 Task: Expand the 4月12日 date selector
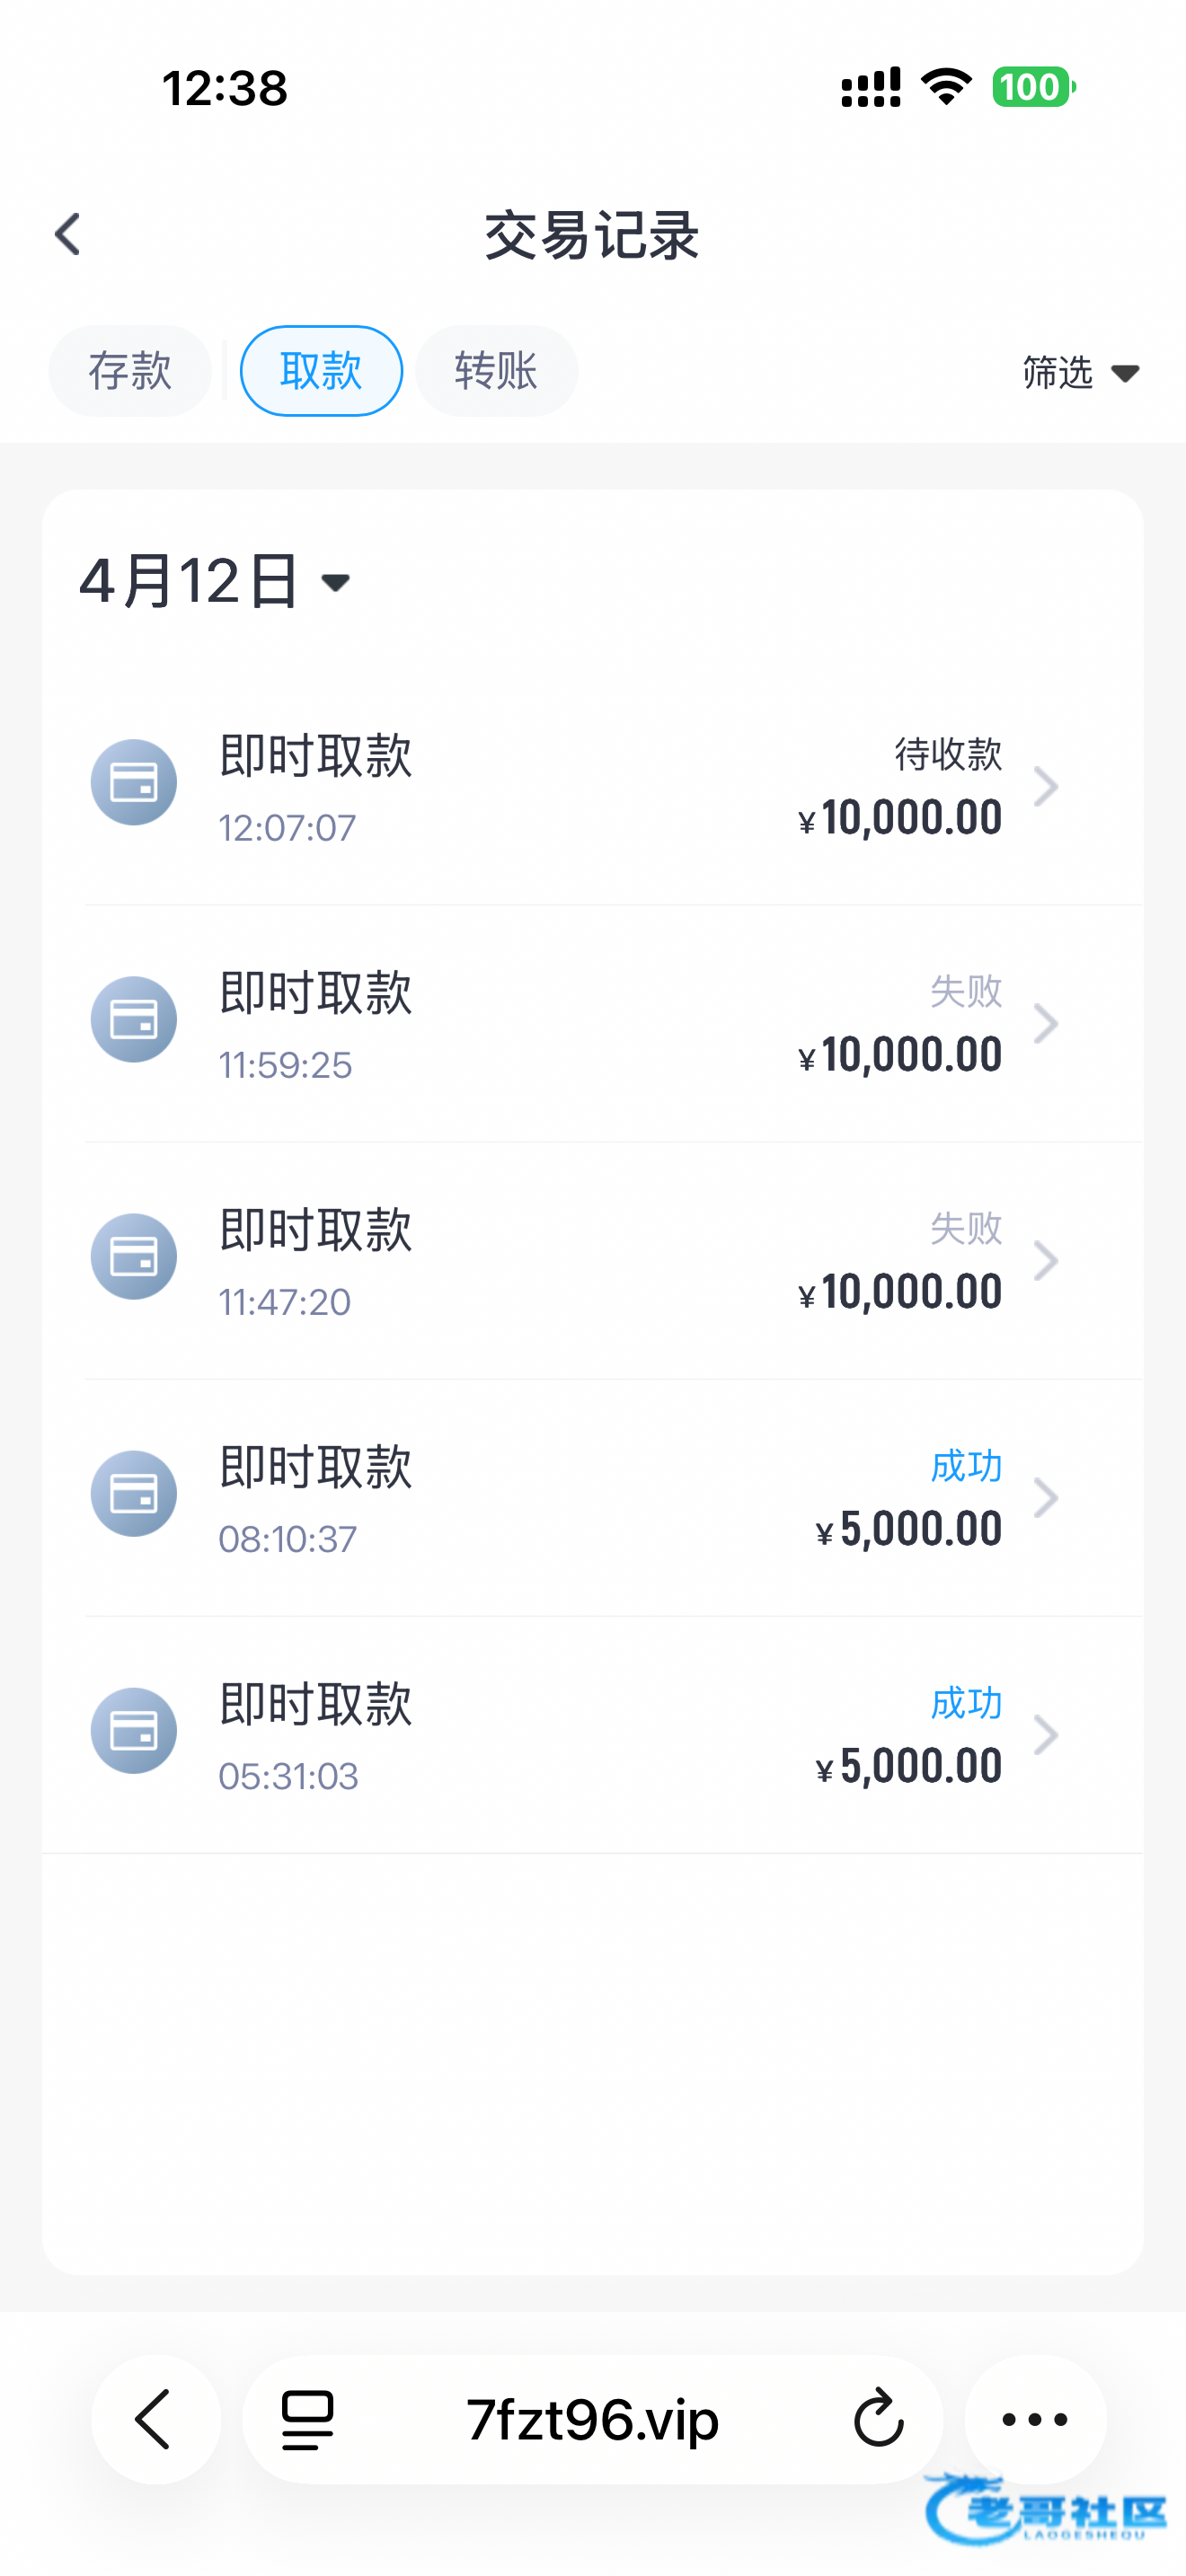[x=215, y=581]
